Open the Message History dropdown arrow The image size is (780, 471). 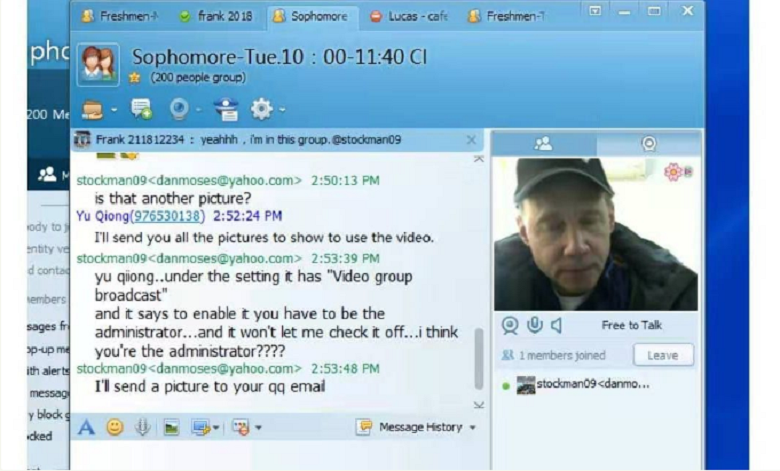[x=473, y=428]
